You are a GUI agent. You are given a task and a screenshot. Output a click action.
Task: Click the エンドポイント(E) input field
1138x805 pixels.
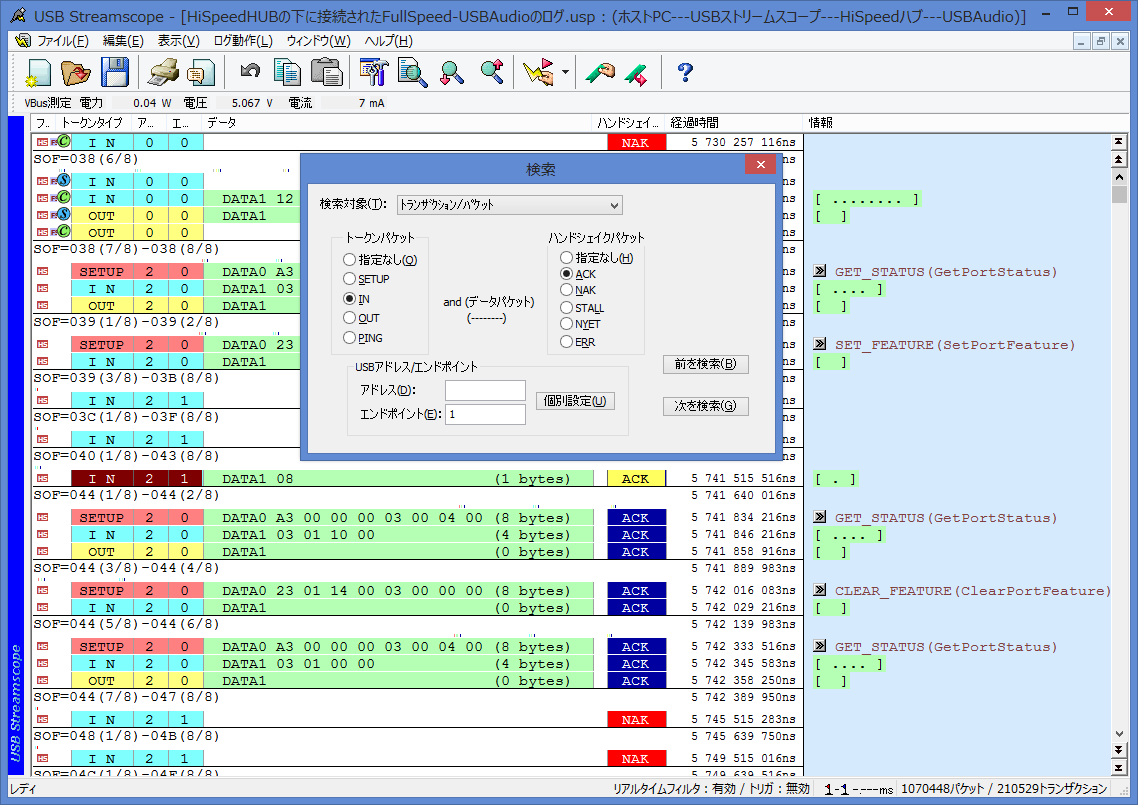pyautogui.click(x=485, y=414)
